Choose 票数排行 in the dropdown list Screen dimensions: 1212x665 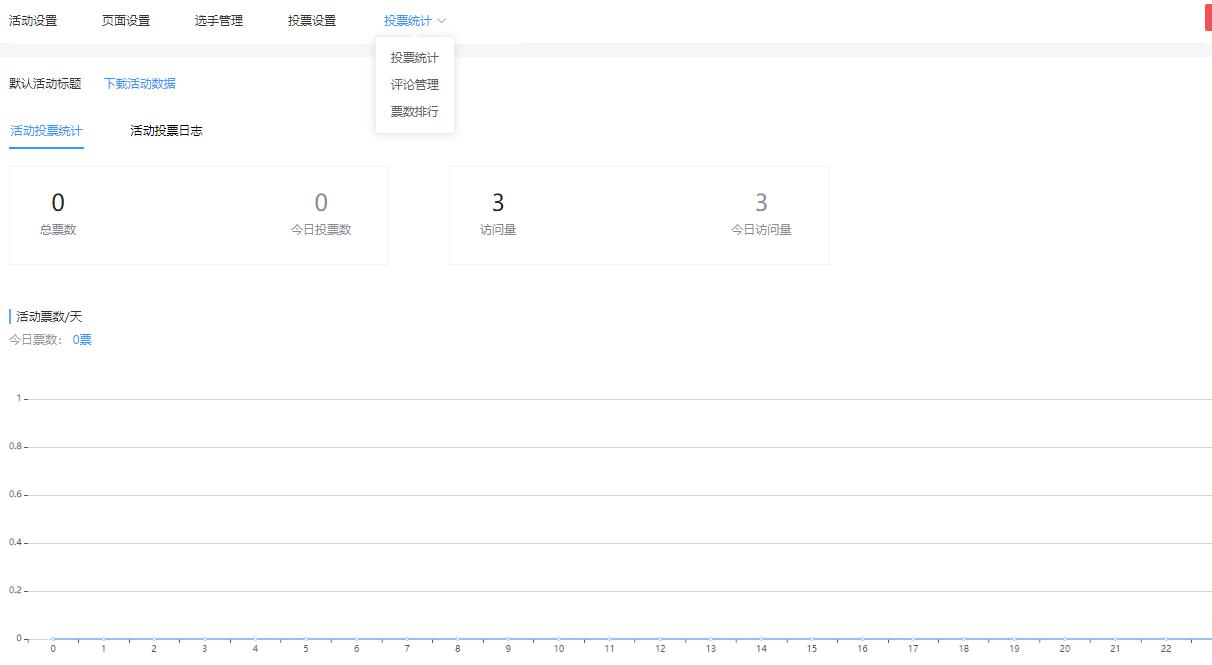pyautogui.click(x=413, y=111)
